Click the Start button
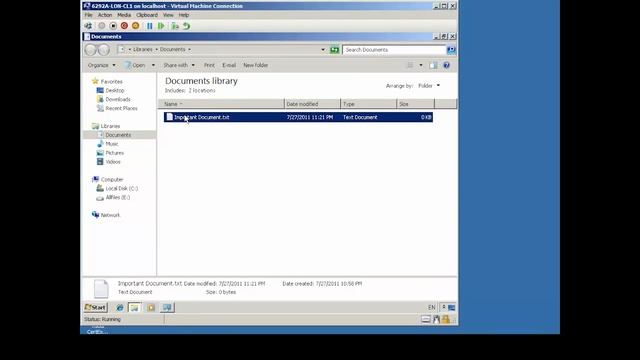 [95, 307]
